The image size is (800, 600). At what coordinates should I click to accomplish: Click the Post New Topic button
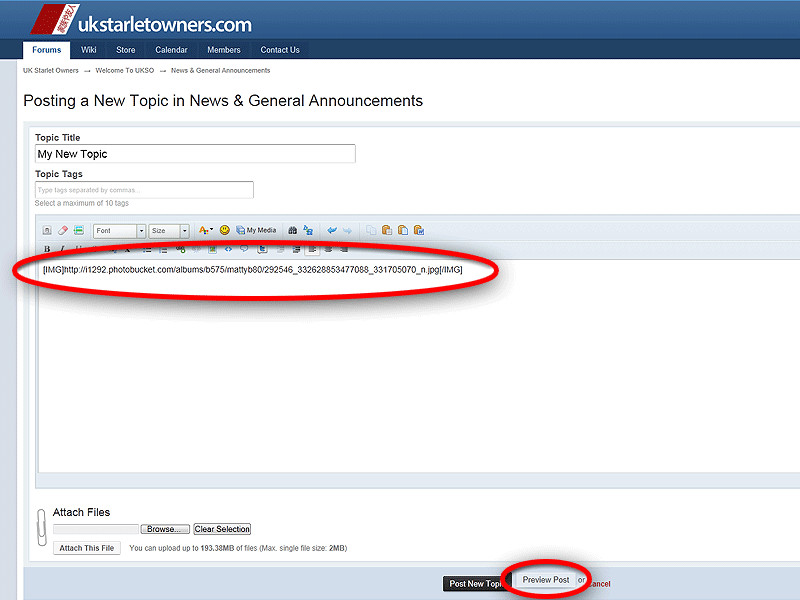pos(477,584)
